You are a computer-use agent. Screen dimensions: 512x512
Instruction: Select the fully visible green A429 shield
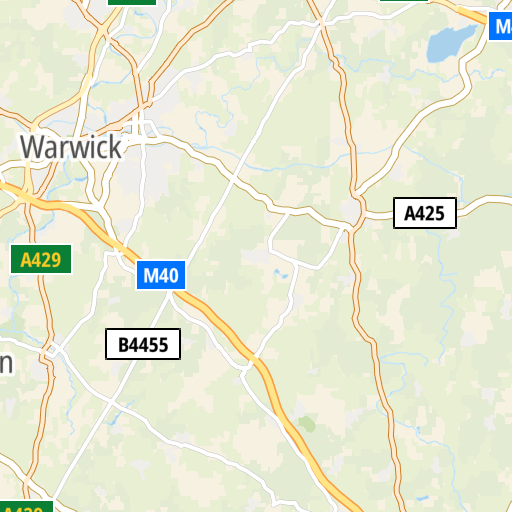41,259
